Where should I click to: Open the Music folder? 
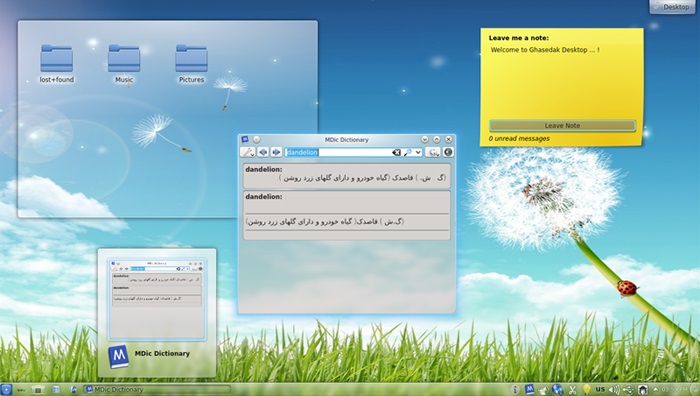tap(124, 64)
